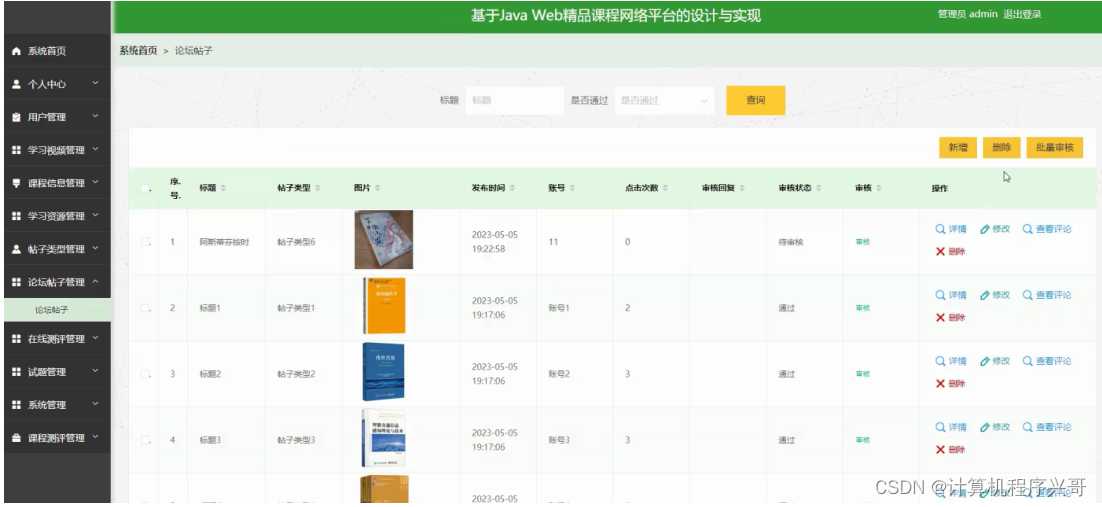
Task: Click the magnifier 详情 icon in row 标题3
Action: pos(940,428)
